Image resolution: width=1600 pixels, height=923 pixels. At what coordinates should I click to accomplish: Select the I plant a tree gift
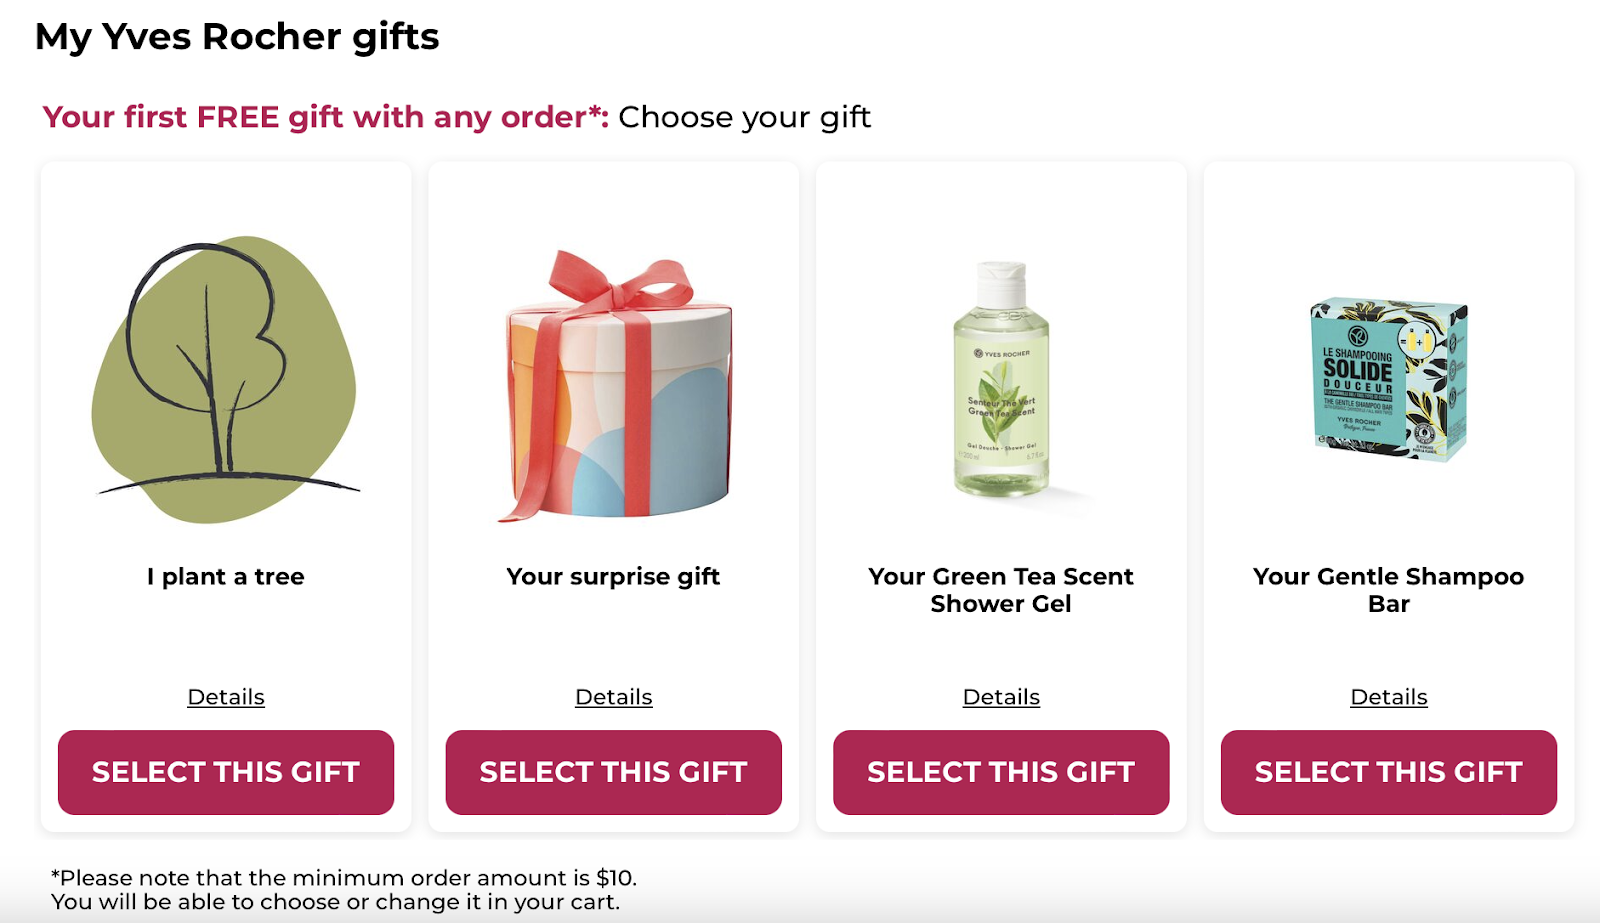(226, 772)
